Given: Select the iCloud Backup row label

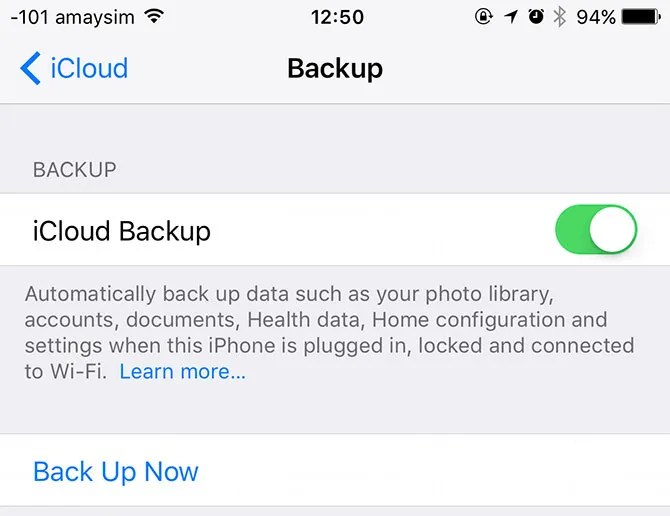Looking at the screenshot, I should point(122,232).
